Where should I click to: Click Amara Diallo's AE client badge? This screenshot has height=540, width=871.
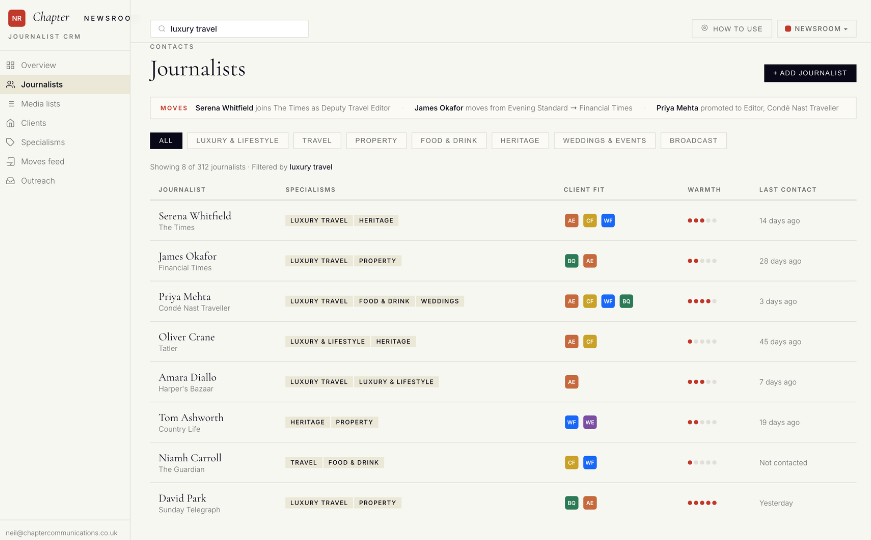coord(572,382)
